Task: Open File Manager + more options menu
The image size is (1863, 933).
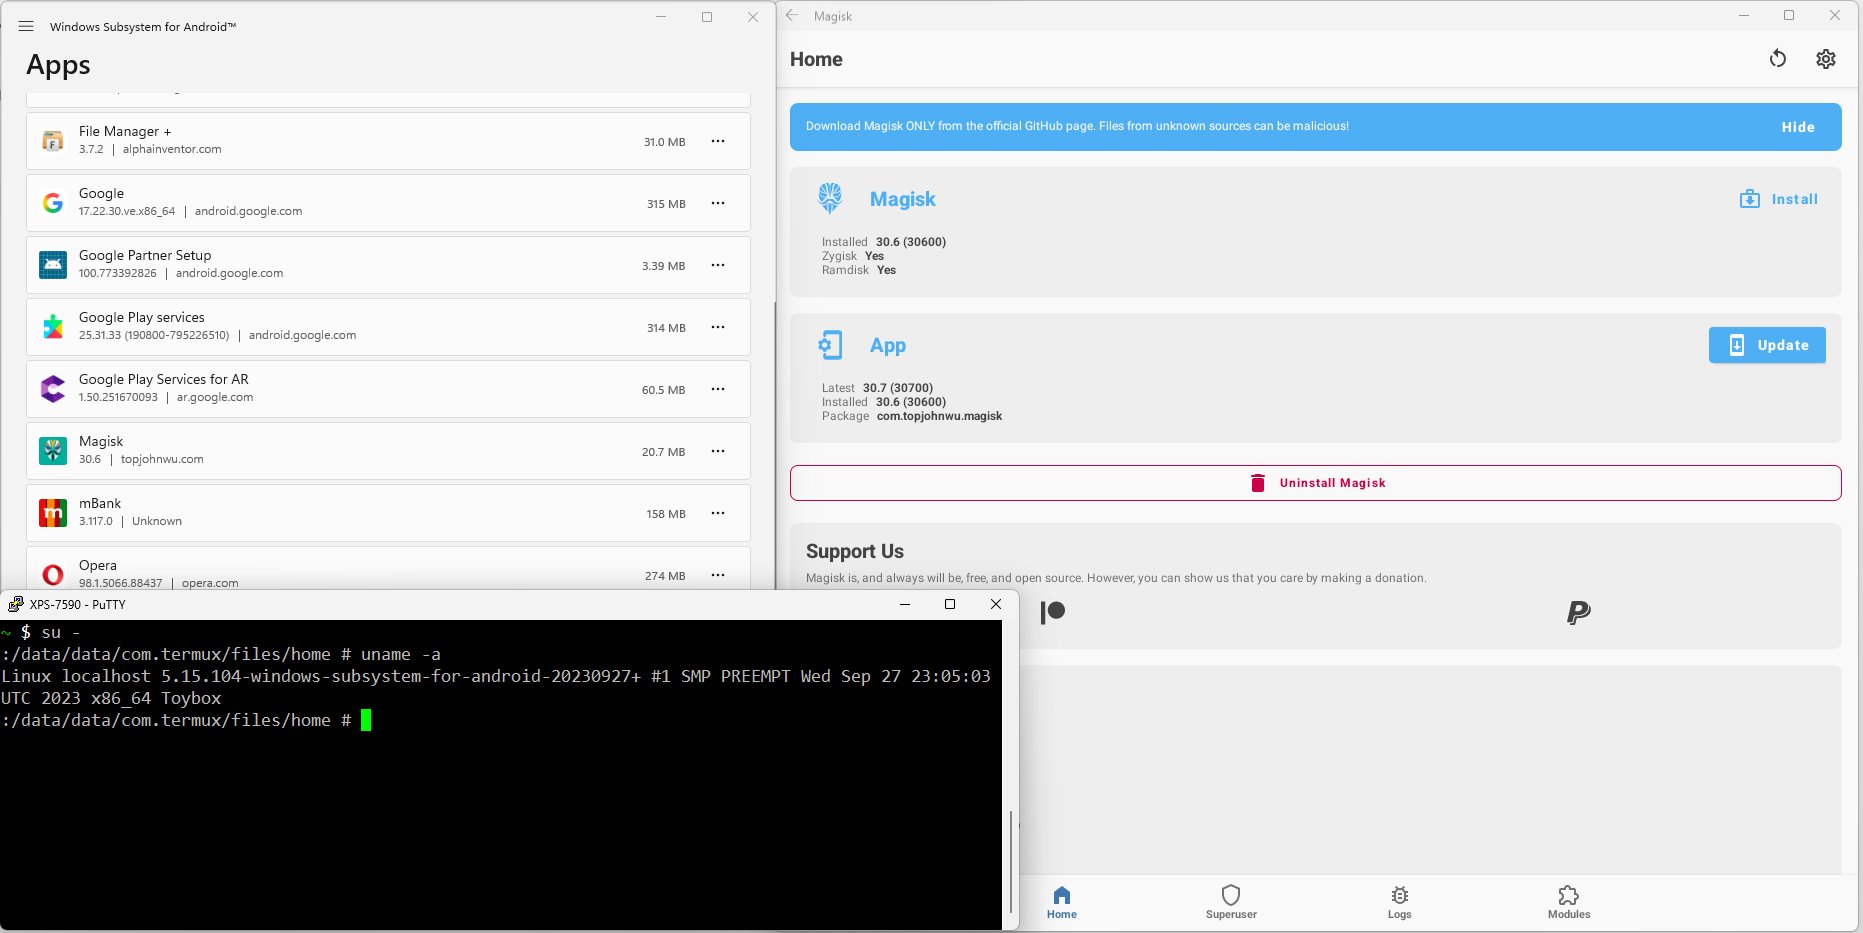Action: 718,141
